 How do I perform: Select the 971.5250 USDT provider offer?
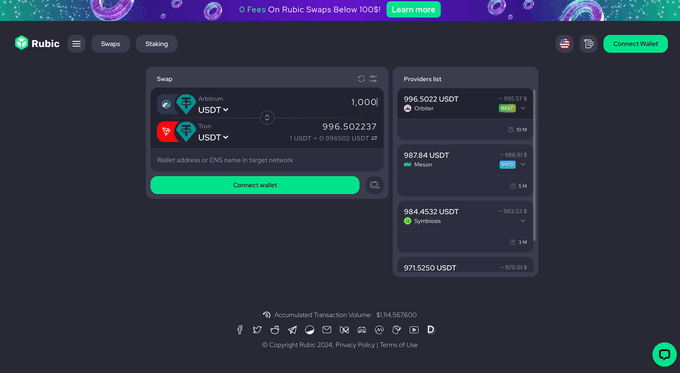pos(465,265)
